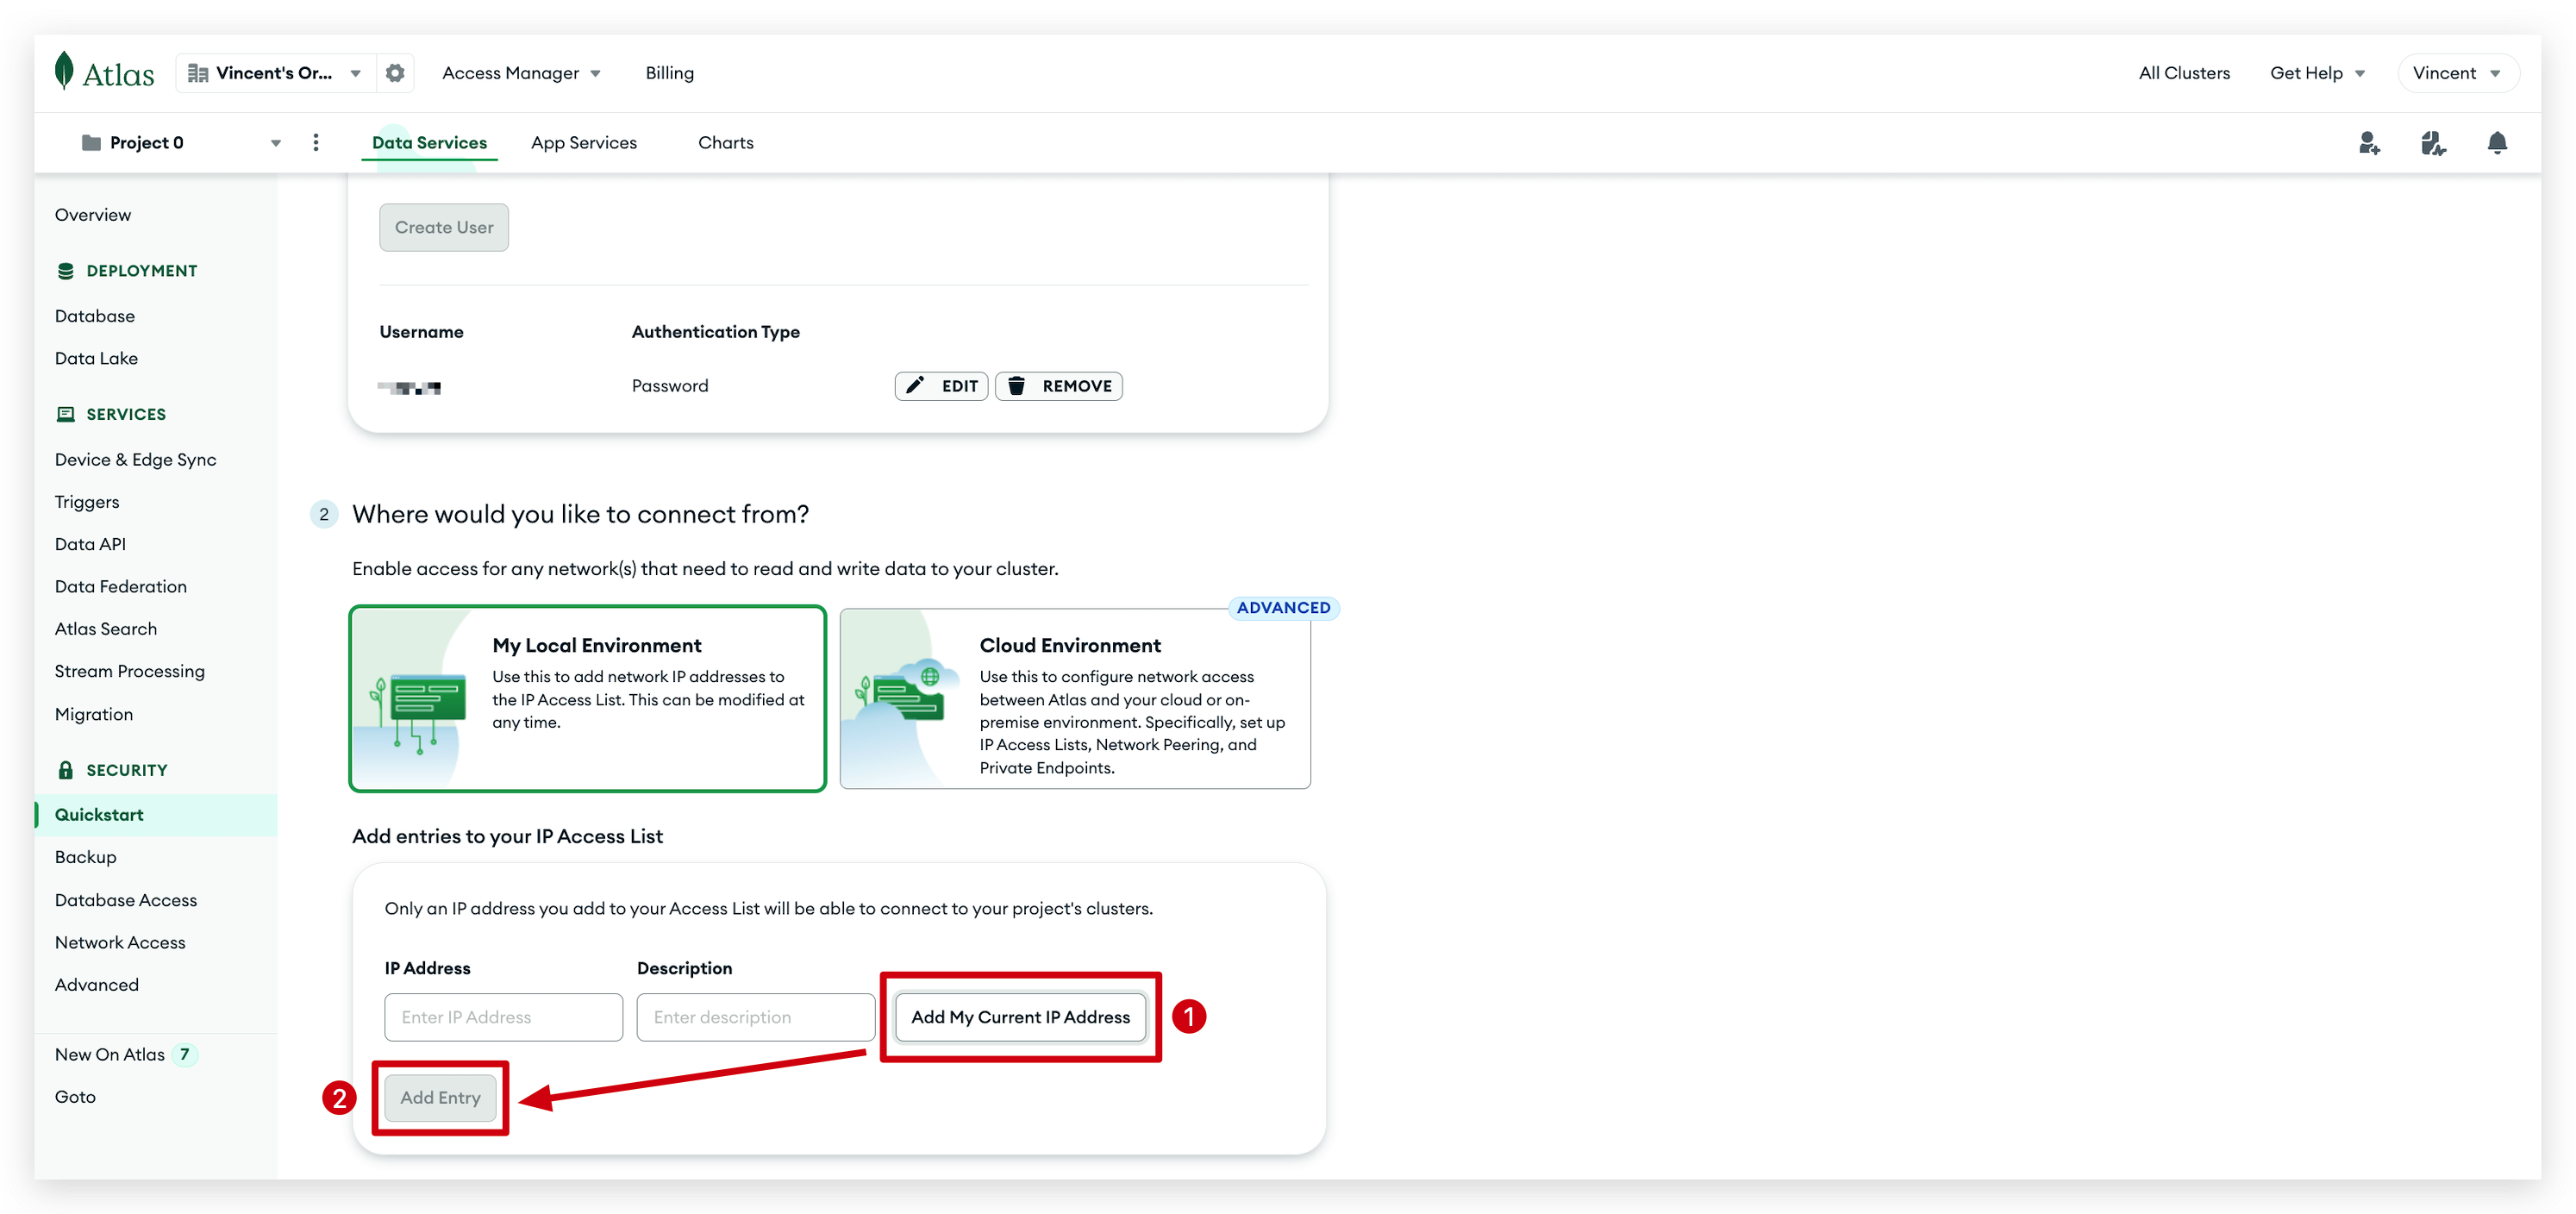This screenshot has width=2576, height=1214.
Task: Click the Services monitor icon
Action: coord(66,414)
